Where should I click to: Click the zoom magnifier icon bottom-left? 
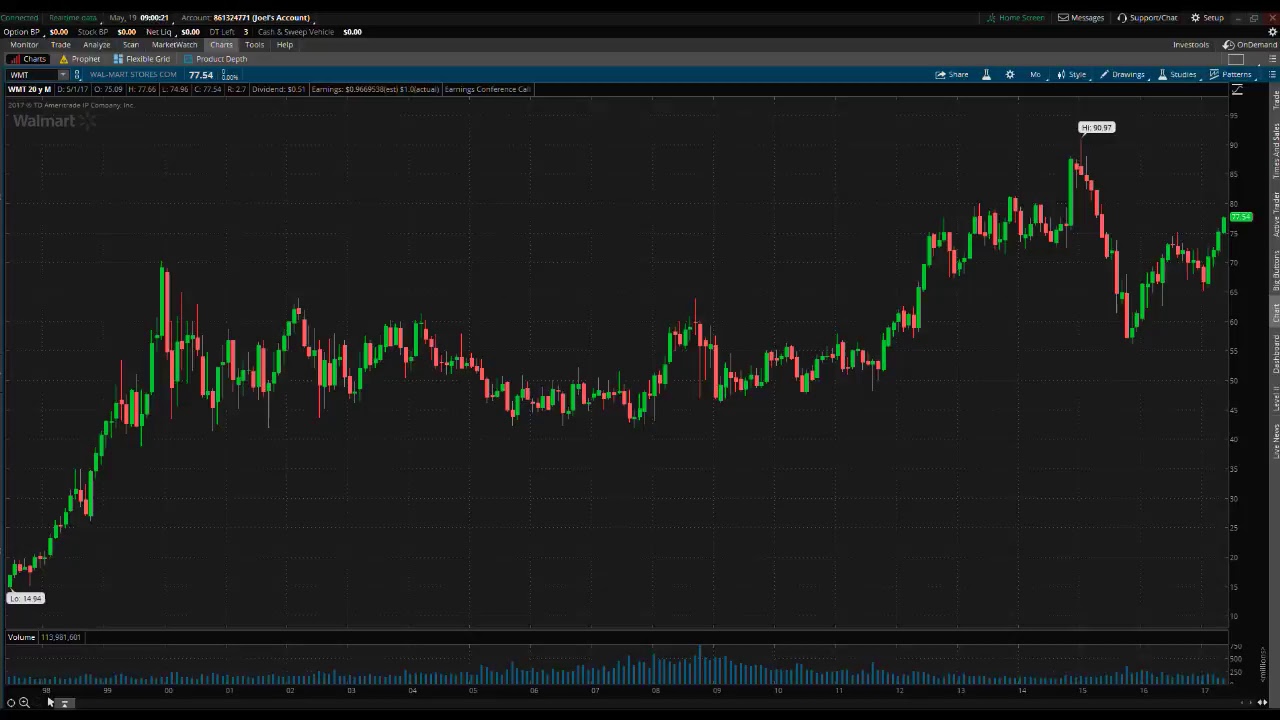[24, 703]
